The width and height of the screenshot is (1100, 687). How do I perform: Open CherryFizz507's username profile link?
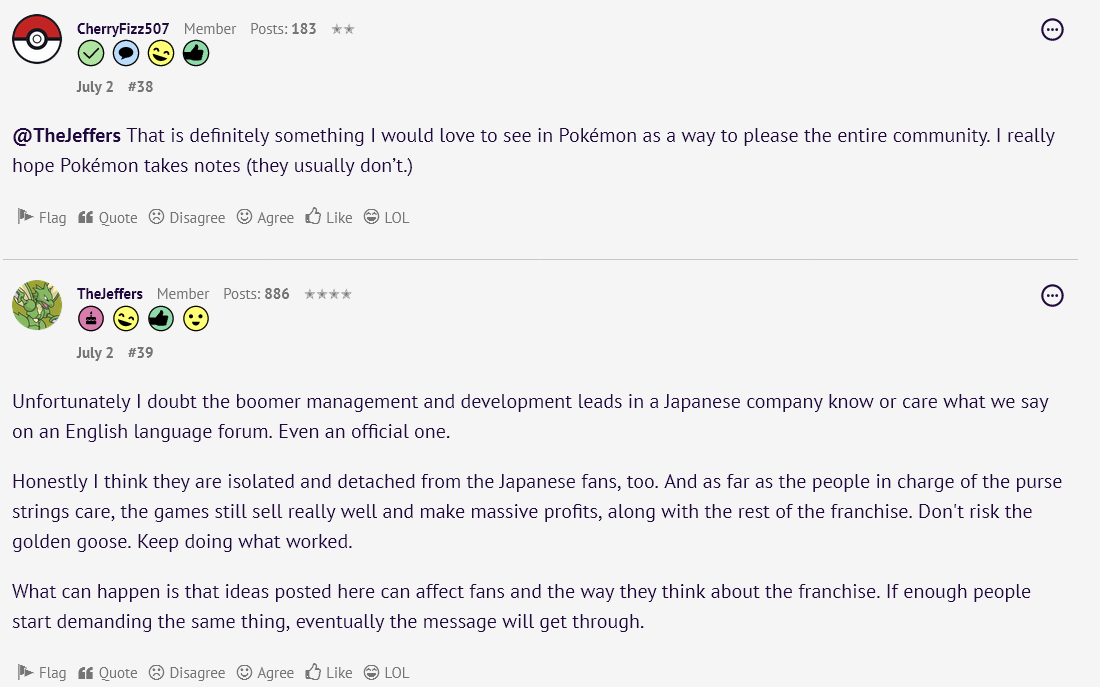123,29
